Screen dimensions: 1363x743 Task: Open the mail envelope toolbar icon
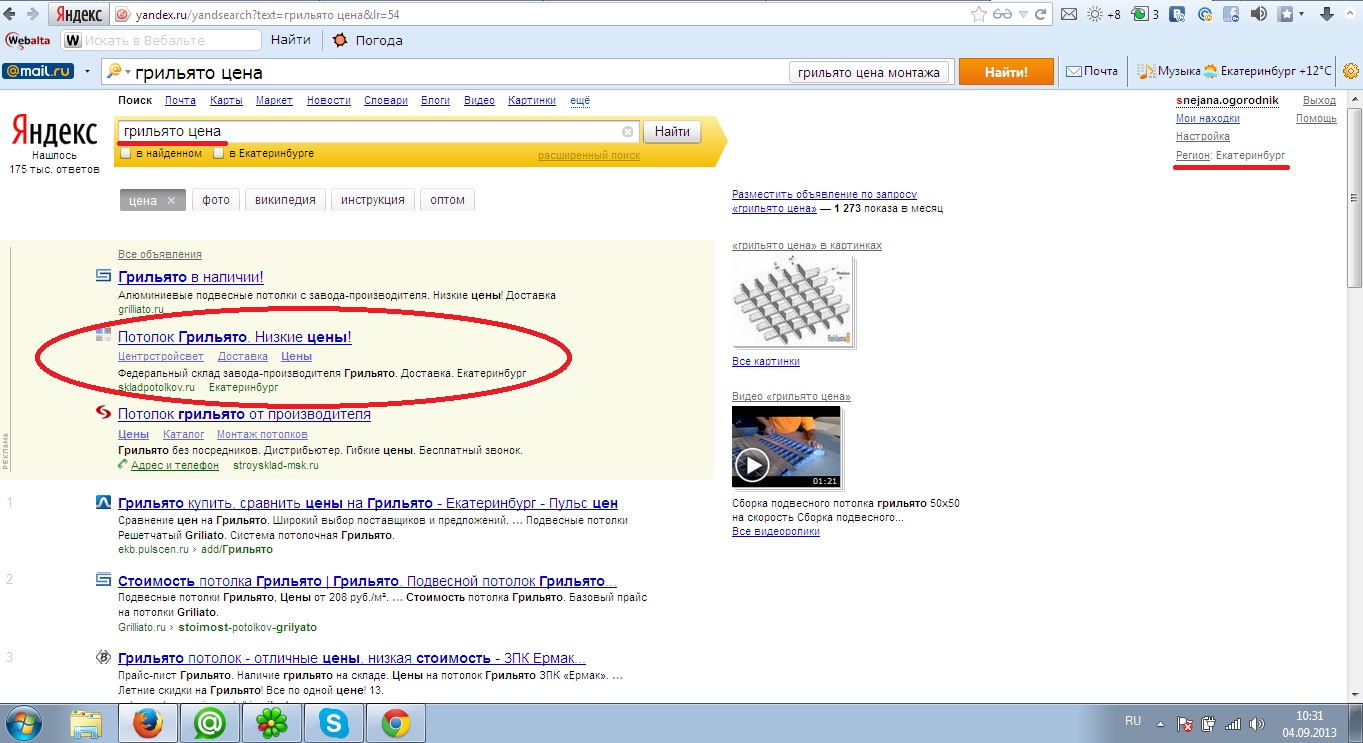click(1069, 15)
